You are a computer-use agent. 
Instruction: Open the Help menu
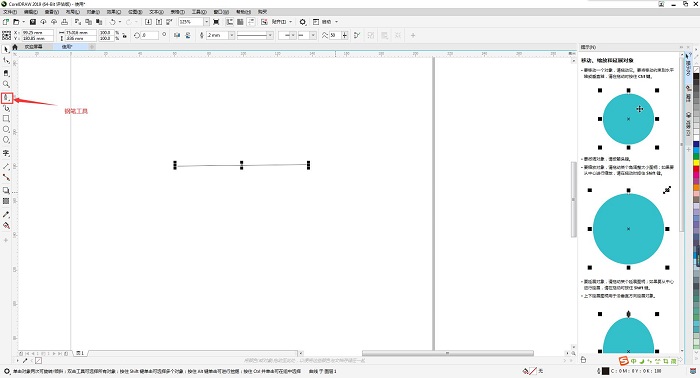click(x=243, y=12)
